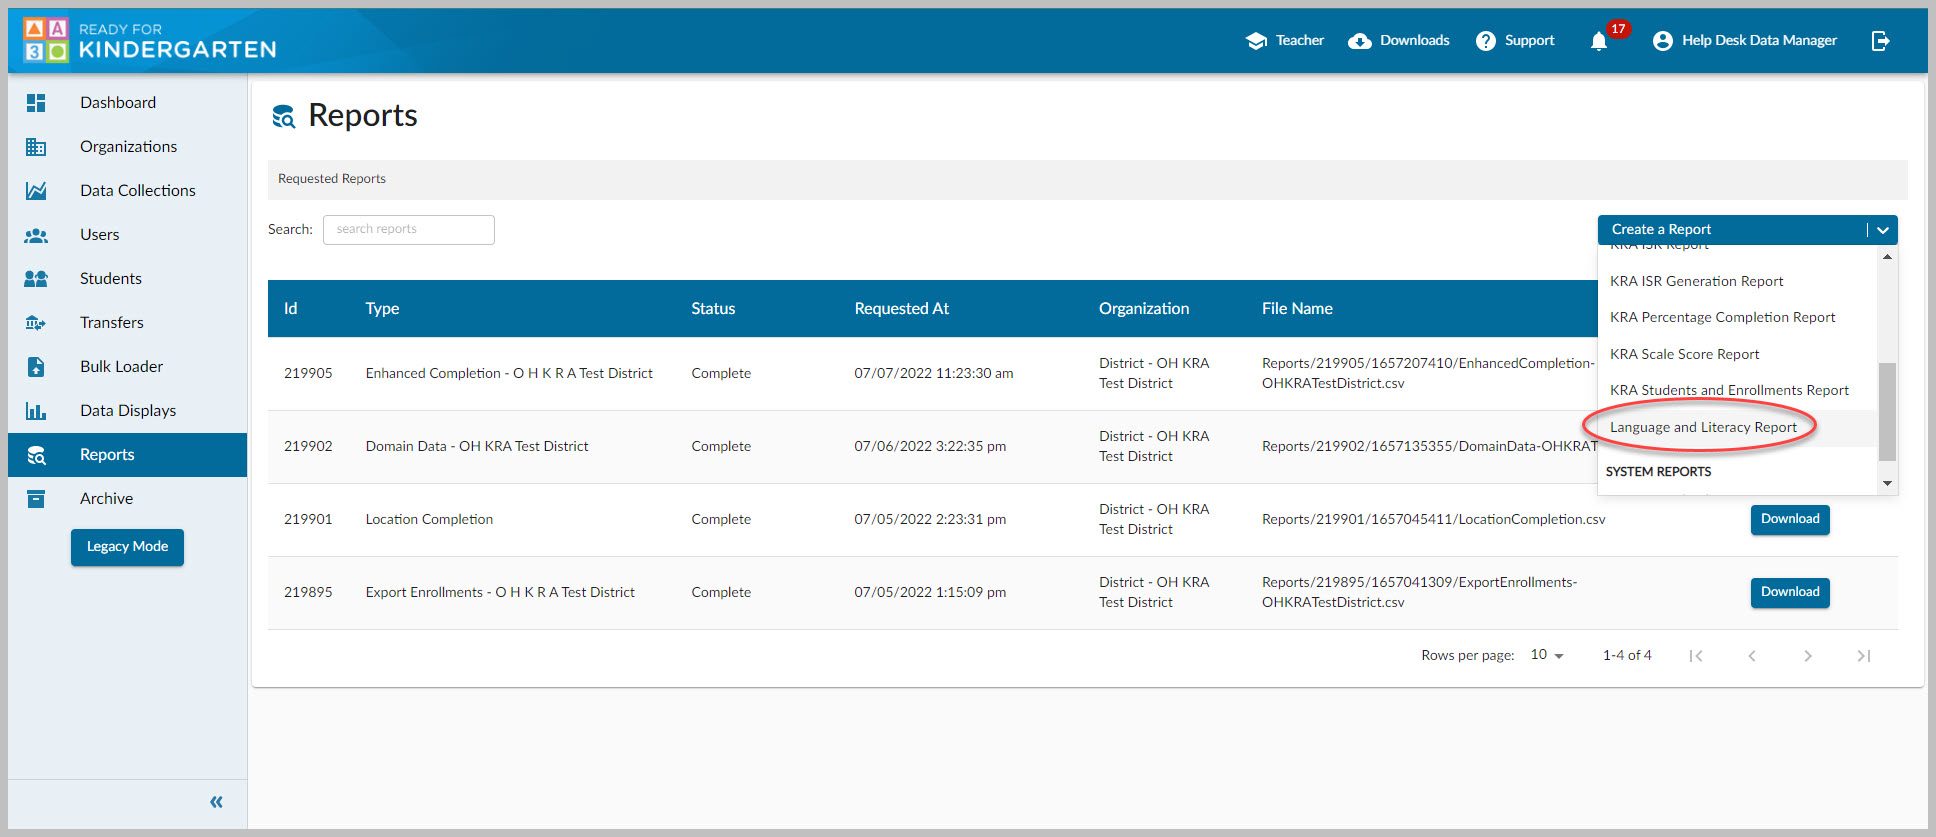1936x837 pixels.
Task: Click the dropdown list scrollbar thumb
Action: (x=1887, y=411)
